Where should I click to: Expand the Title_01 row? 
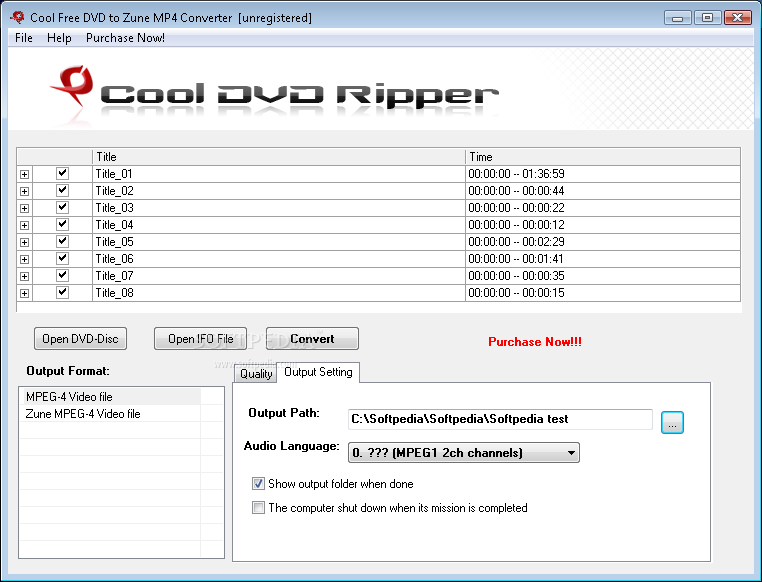tap(24, 174)
